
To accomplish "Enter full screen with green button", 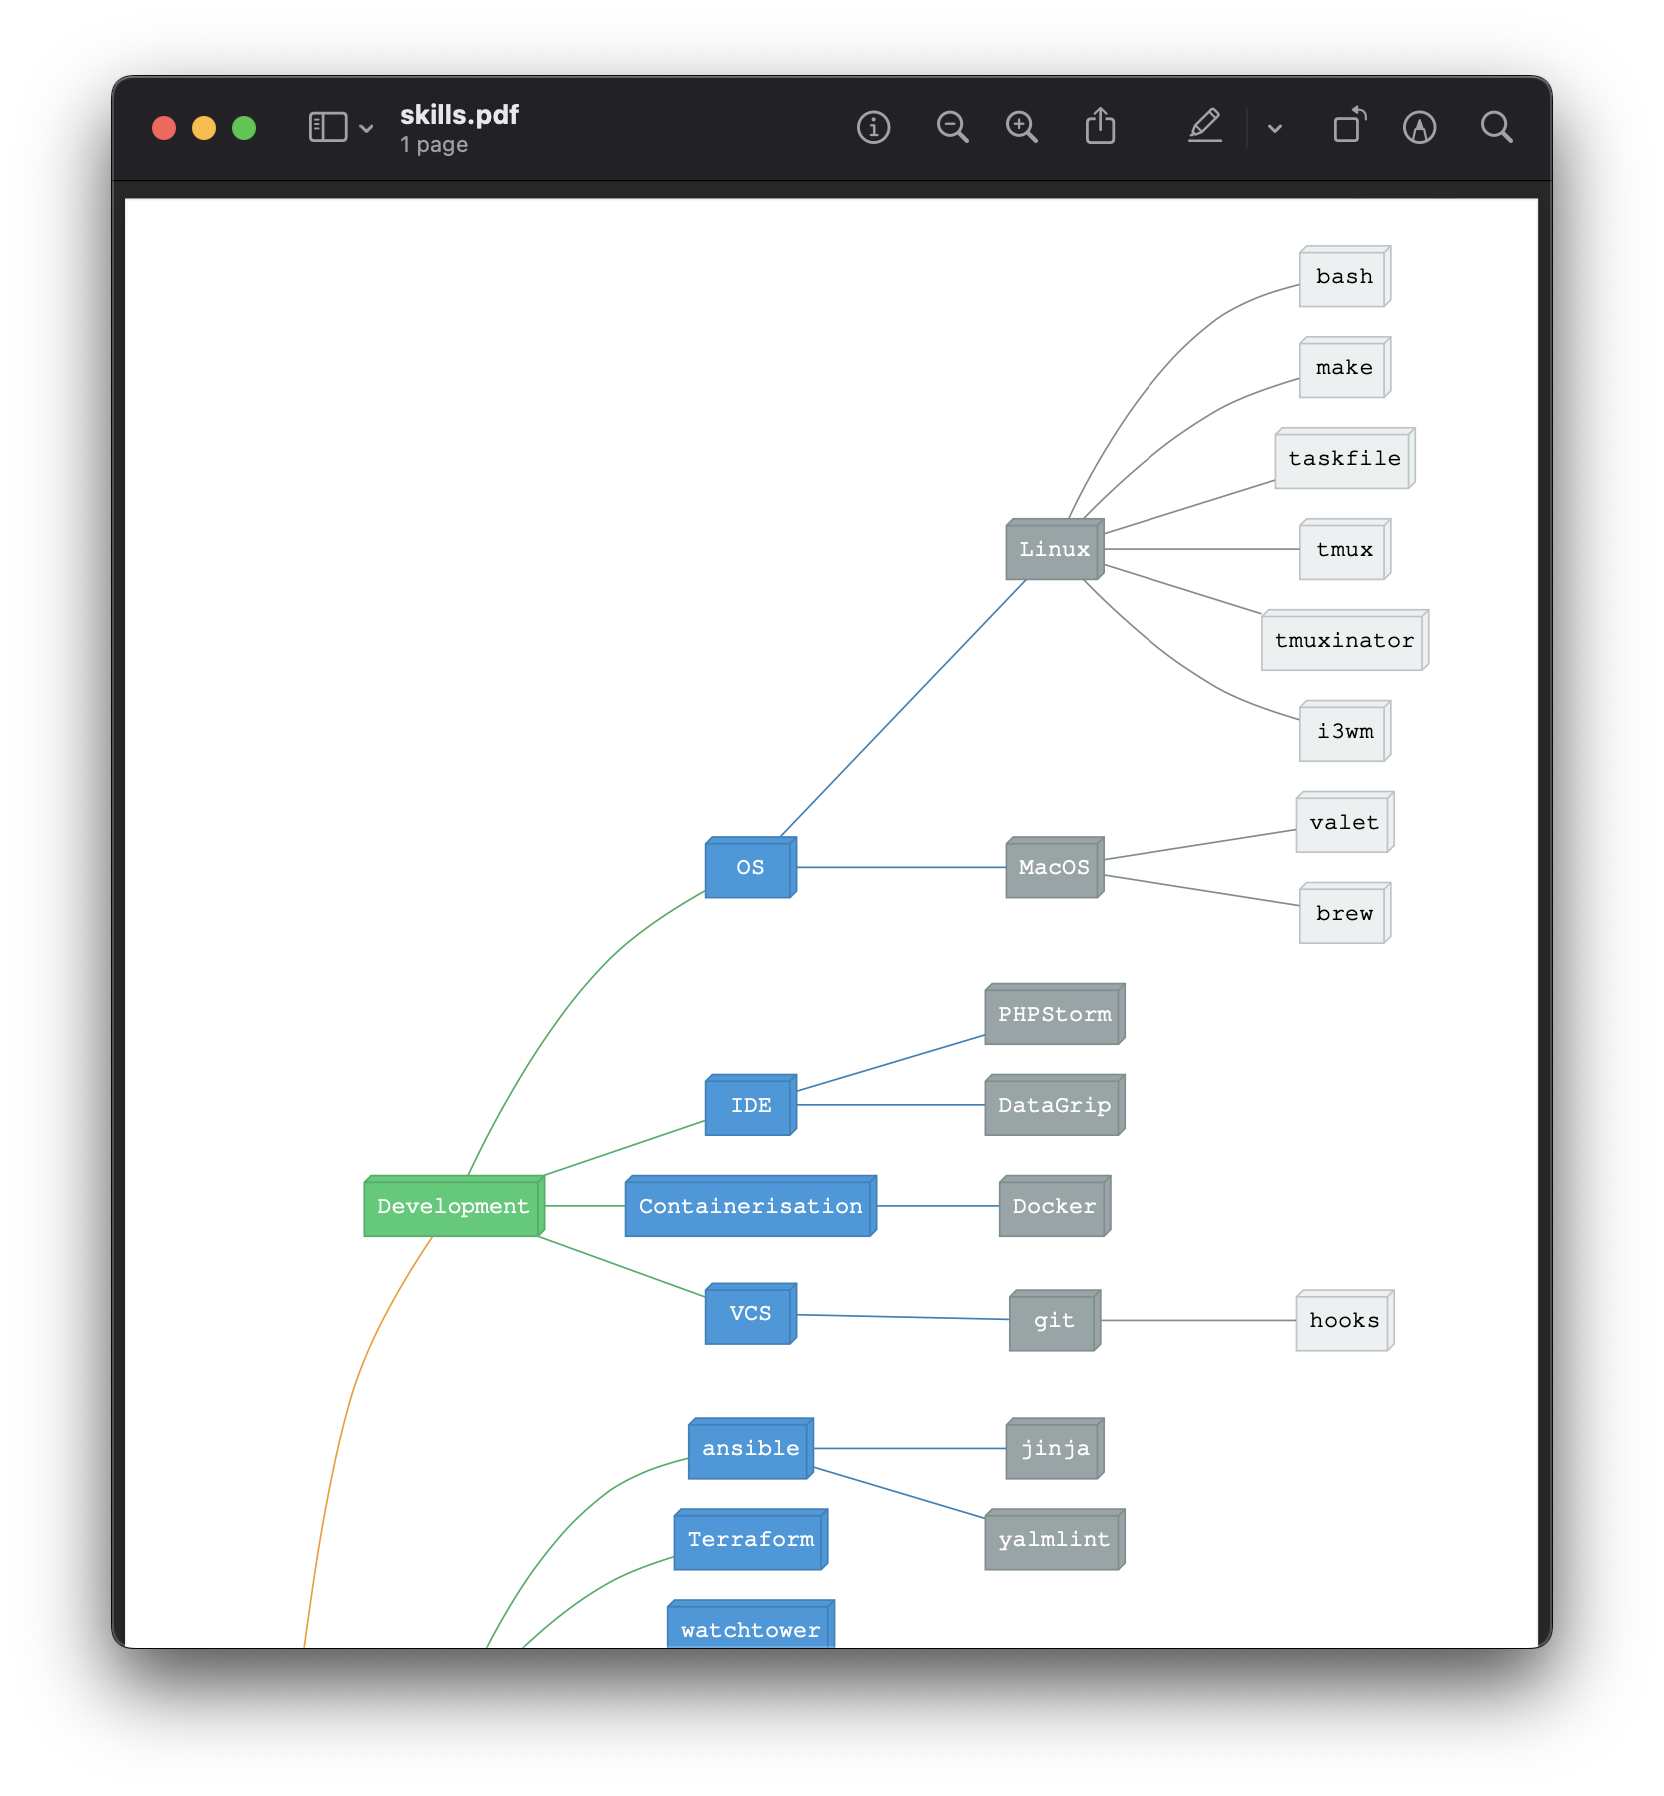I will coord(244,128).
